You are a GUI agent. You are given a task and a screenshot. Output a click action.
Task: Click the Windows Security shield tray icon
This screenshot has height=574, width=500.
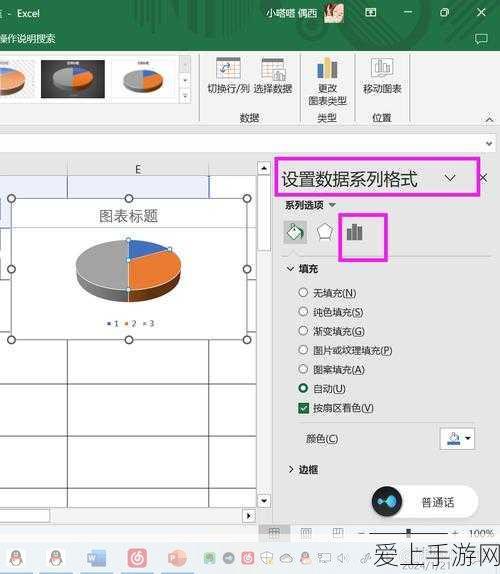click(x=266, y=558)
